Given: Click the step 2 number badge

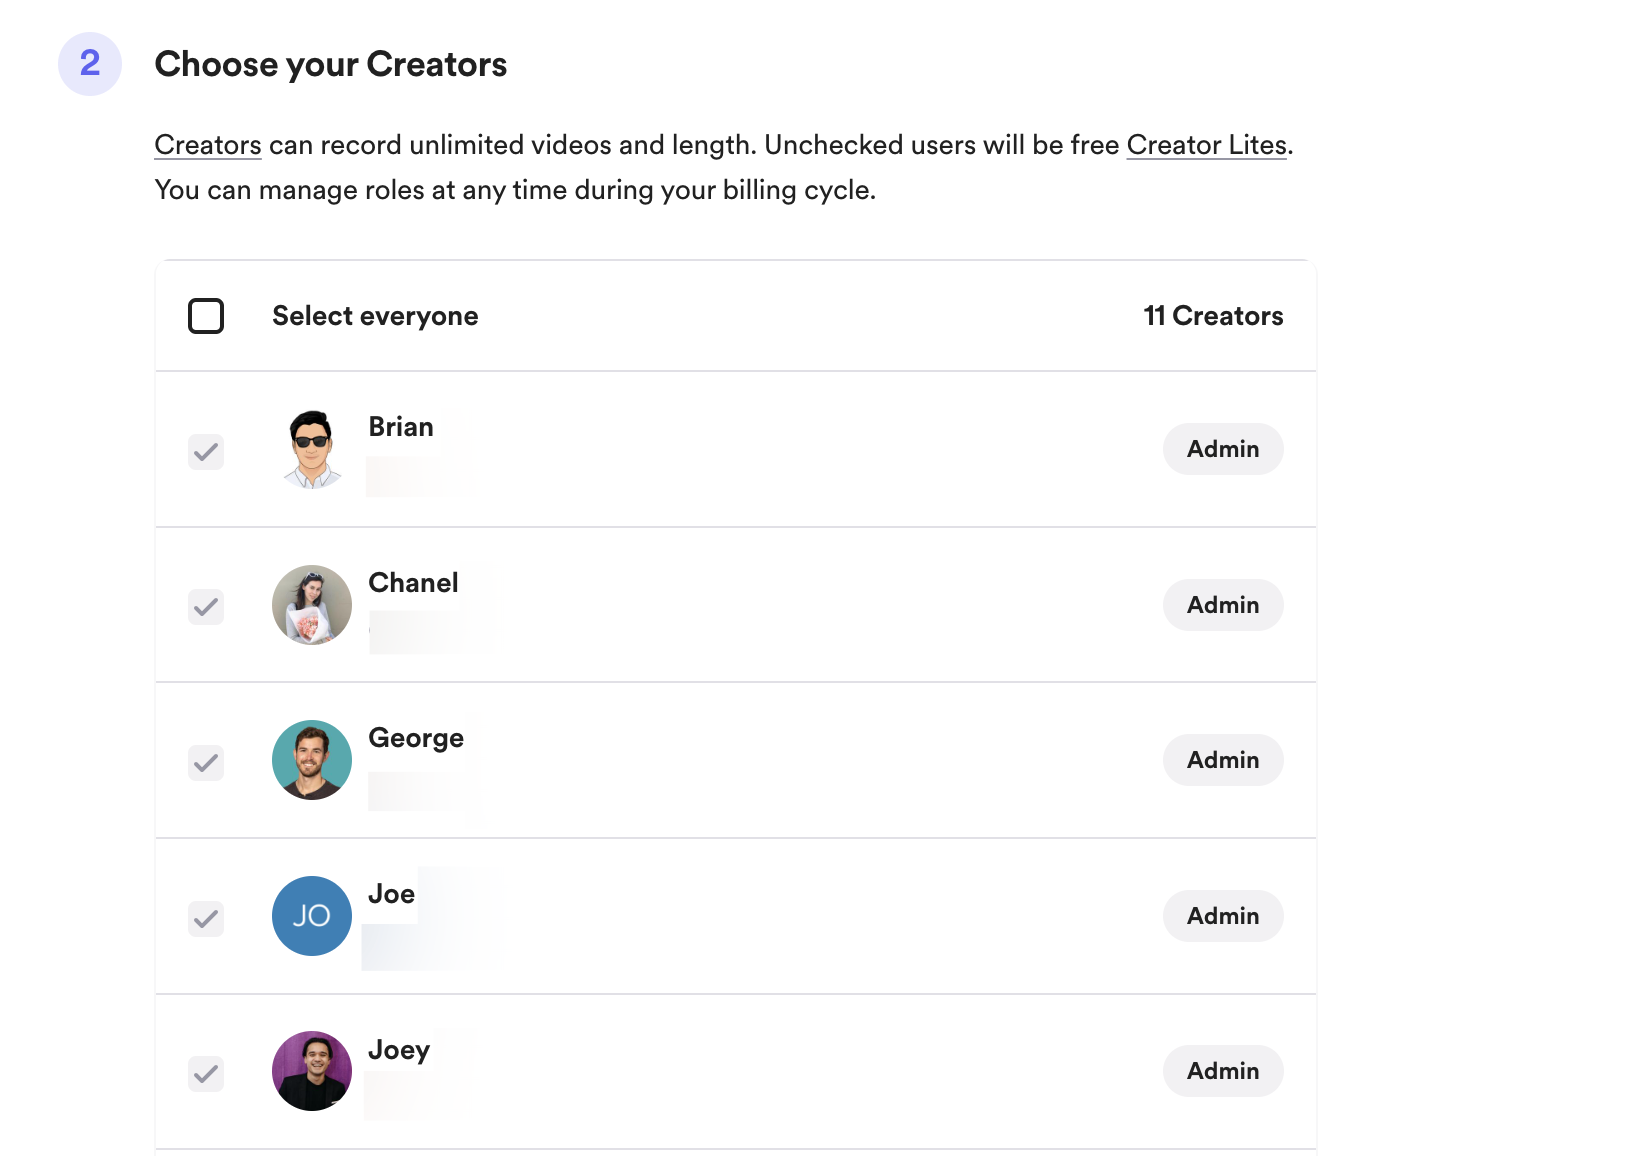Looking at the screenshot, I should (90, 64).
